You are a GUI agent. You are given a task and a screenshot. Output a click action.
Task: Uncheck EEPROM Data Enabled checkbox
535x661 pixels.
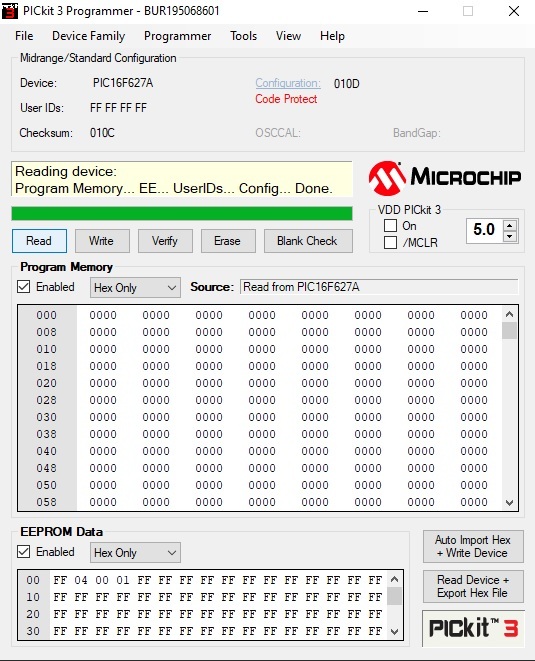point(24,552)
